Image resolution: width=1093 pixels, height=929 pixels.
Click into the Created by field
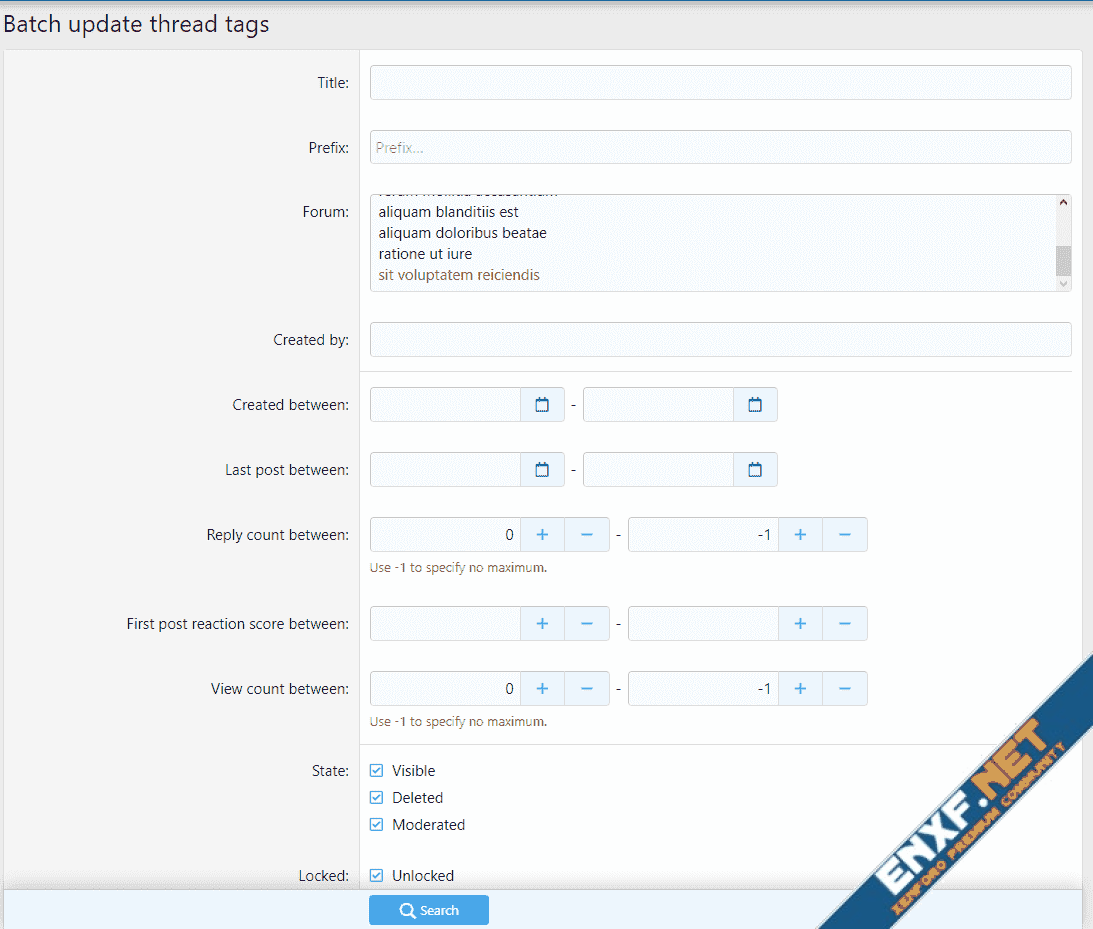pyautogui.click(x=720, y=340)
